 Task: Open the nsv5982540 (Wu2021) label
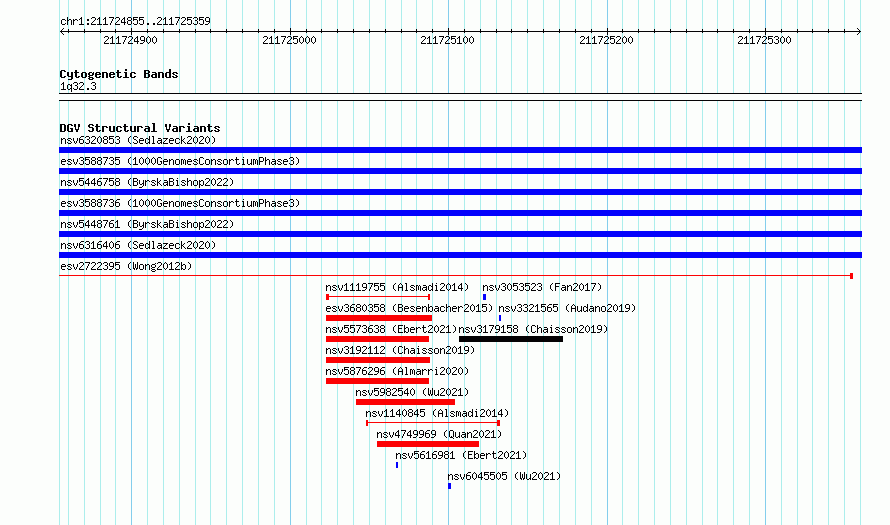pos(412,392)
